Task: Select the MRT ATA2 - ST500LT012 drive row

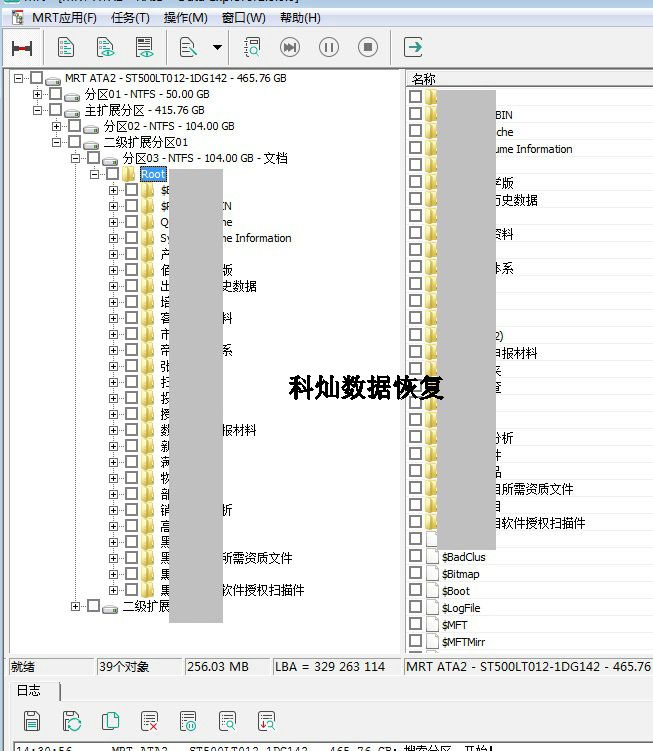Action: pyautogui.click(x=175, y=78)
